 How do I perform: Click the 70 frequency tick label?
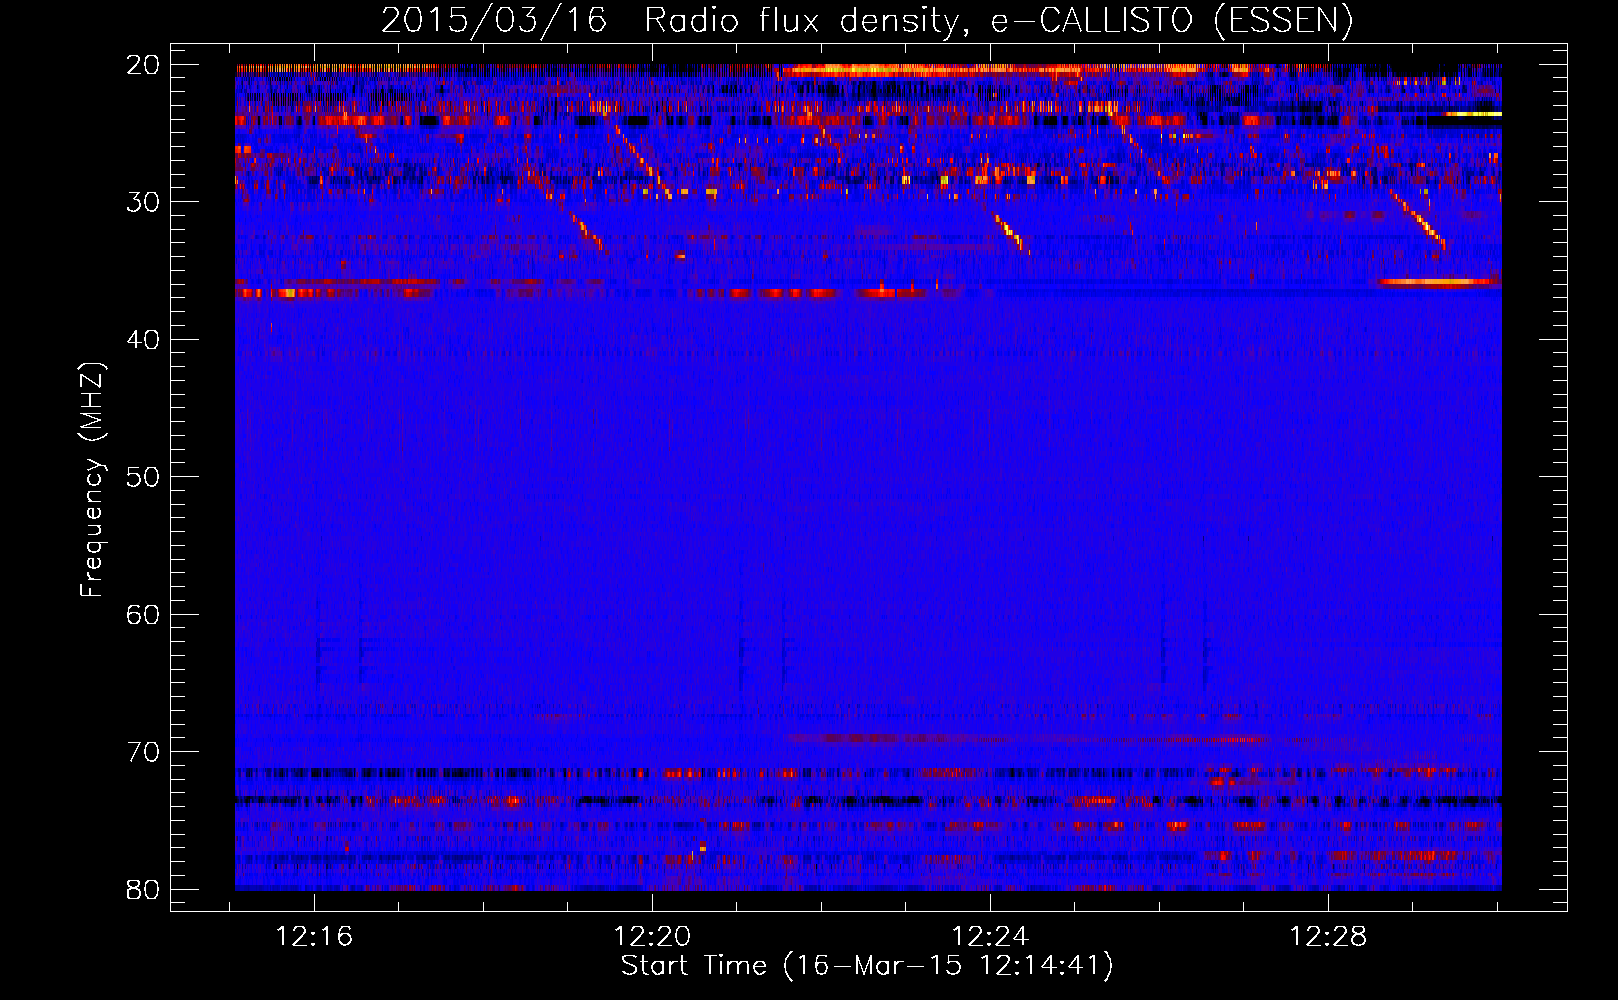pos(143,752)
